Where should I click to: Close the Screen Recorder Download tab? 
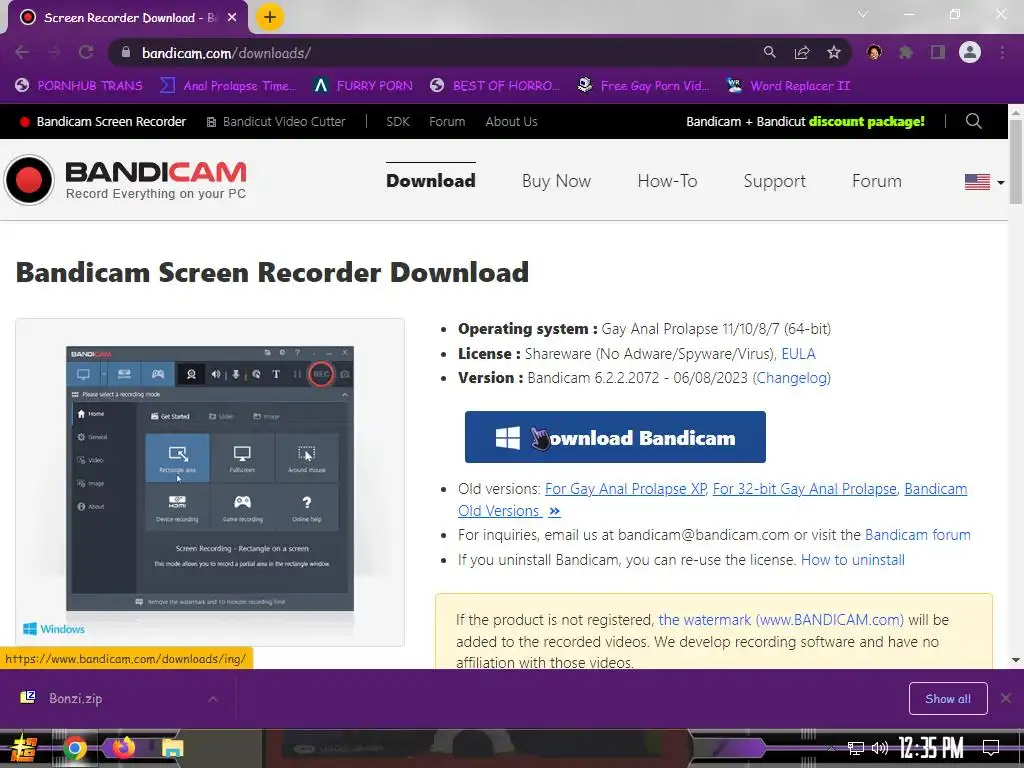click(x=232, y=18)
